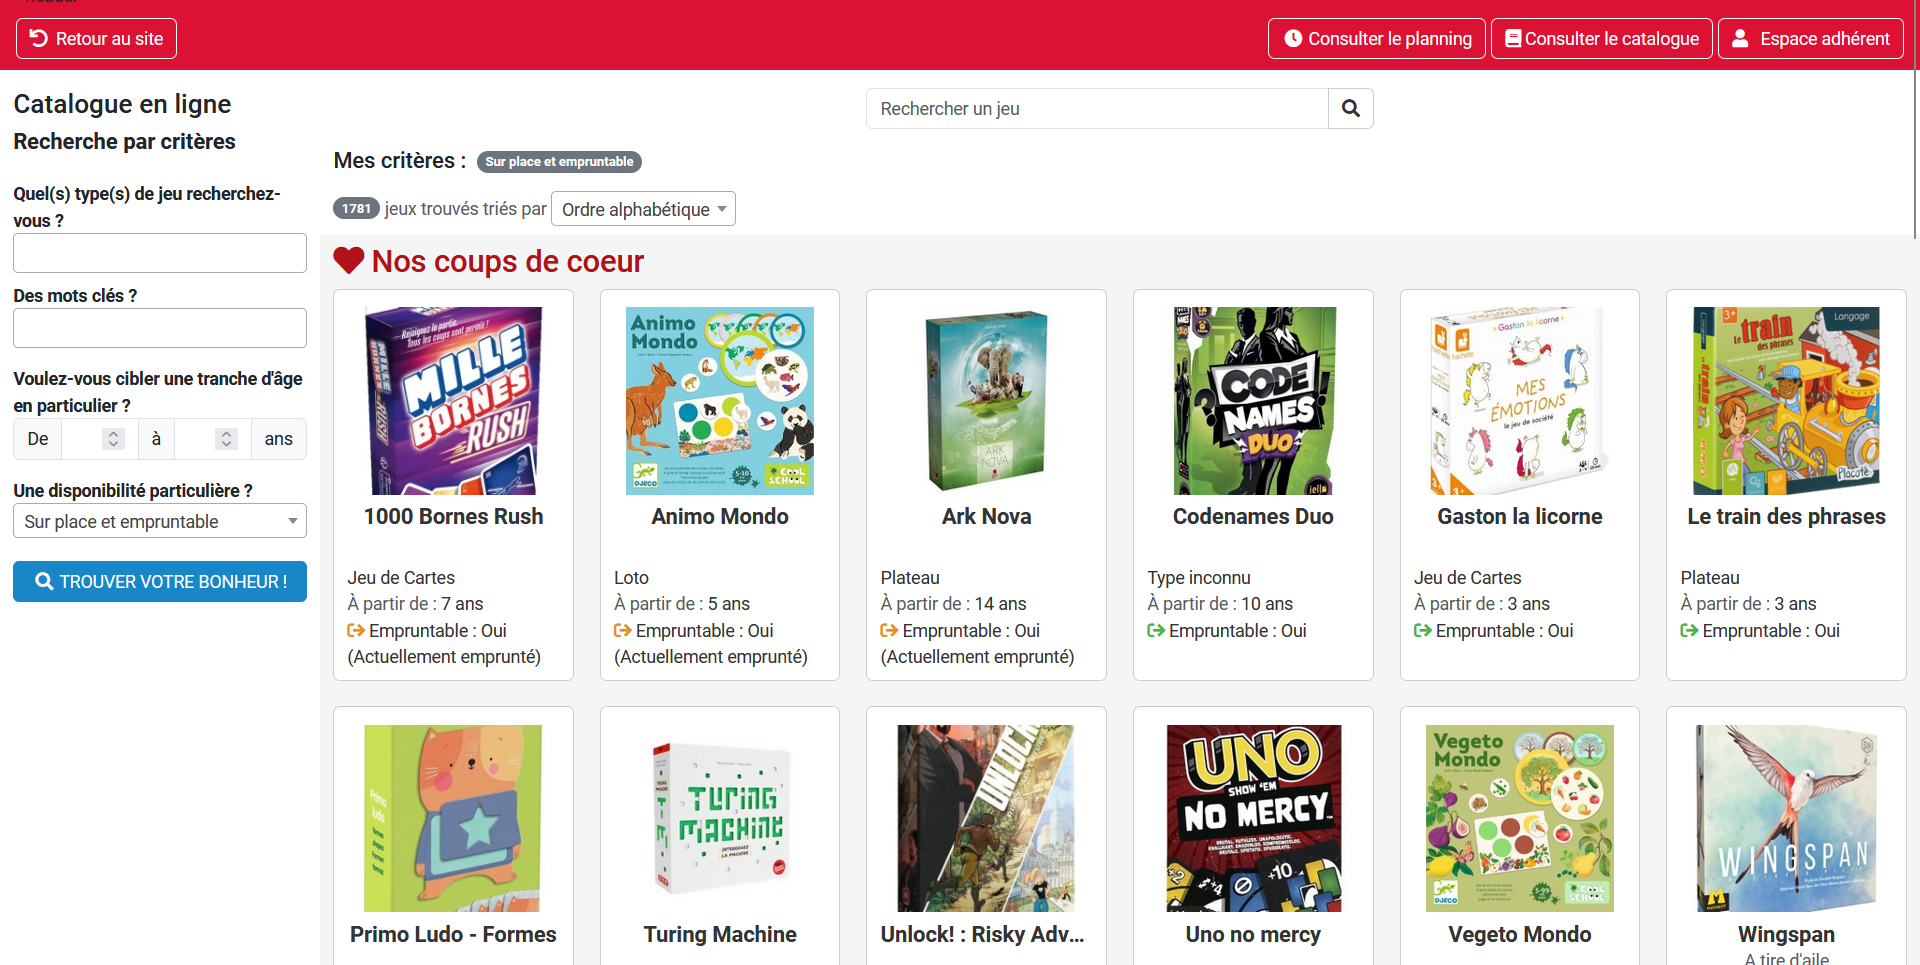Open Primo Ludo - Formes box image
This screenshot has width=1920, height=965.
453,818
